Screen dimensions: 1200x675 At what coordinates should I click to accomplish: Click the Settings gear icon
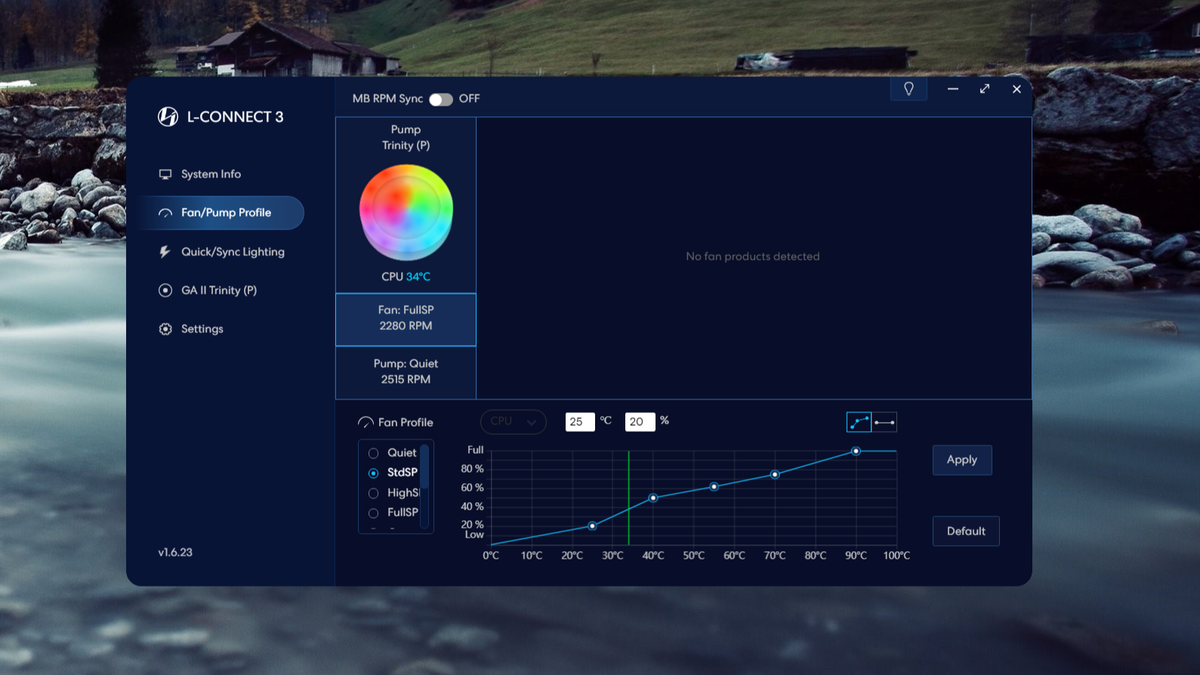coord(165,329)
